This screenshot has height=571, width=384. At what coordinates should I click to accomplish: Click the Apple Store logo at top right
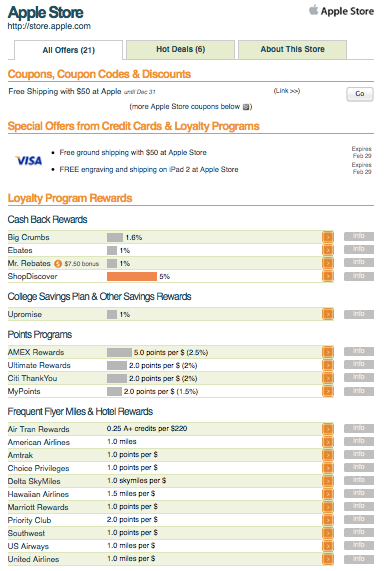[x=341, y=11]
